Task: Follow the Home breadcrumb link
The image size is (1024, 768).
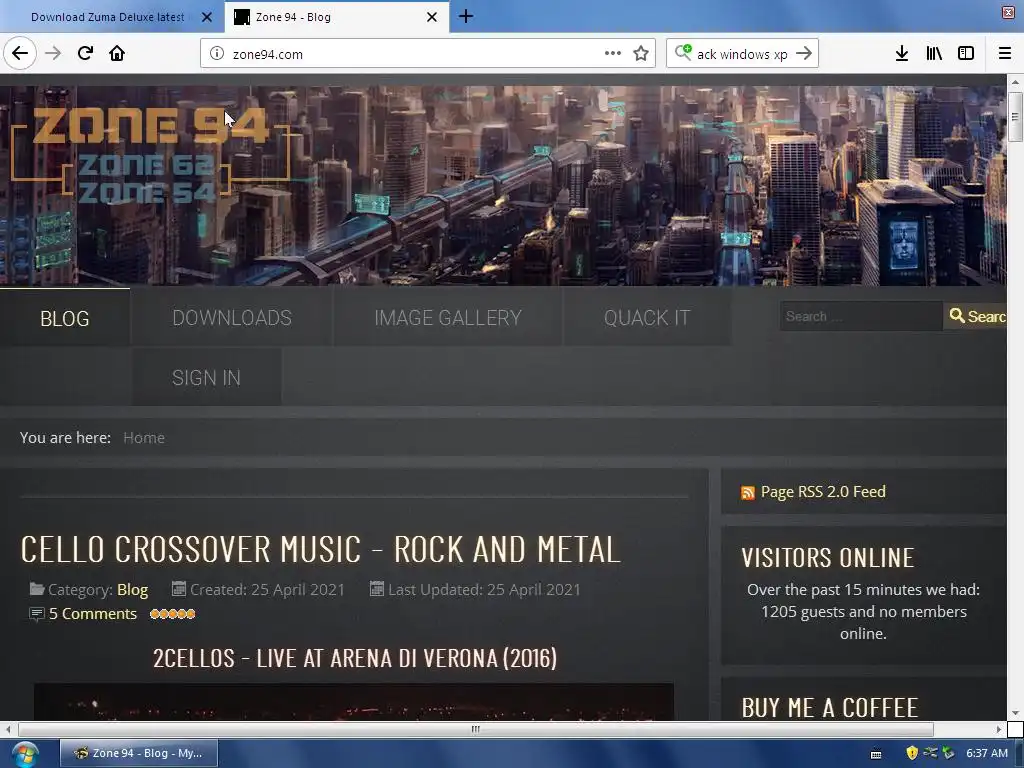Action: (x=144, y=438)
